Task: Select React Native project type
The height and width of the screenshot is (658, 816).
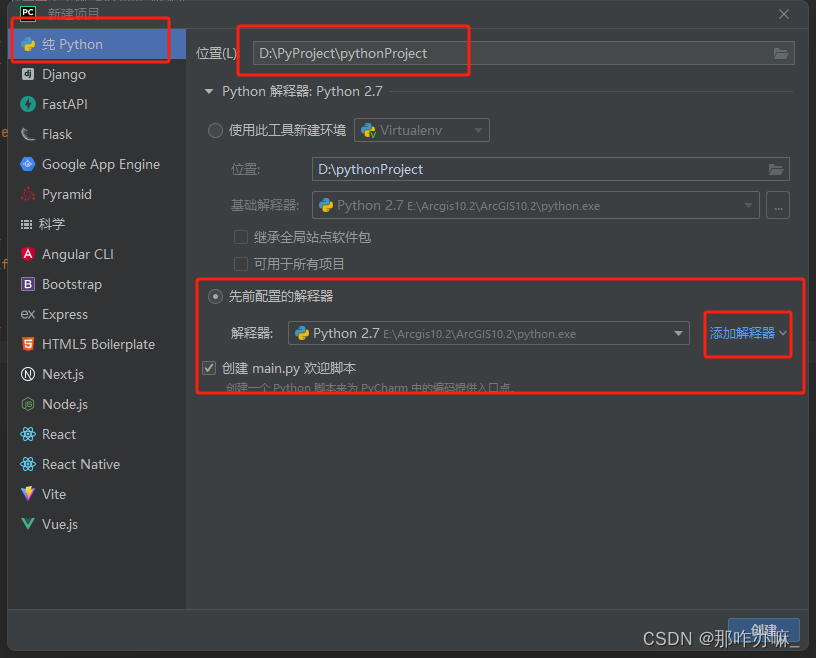Action: (97, 464)
